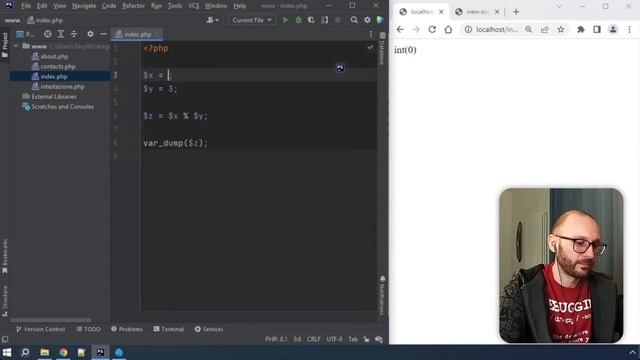This screenshot has width=640, height=360.
Task: Open the Tools menu
Action: (x=175, y=6)
